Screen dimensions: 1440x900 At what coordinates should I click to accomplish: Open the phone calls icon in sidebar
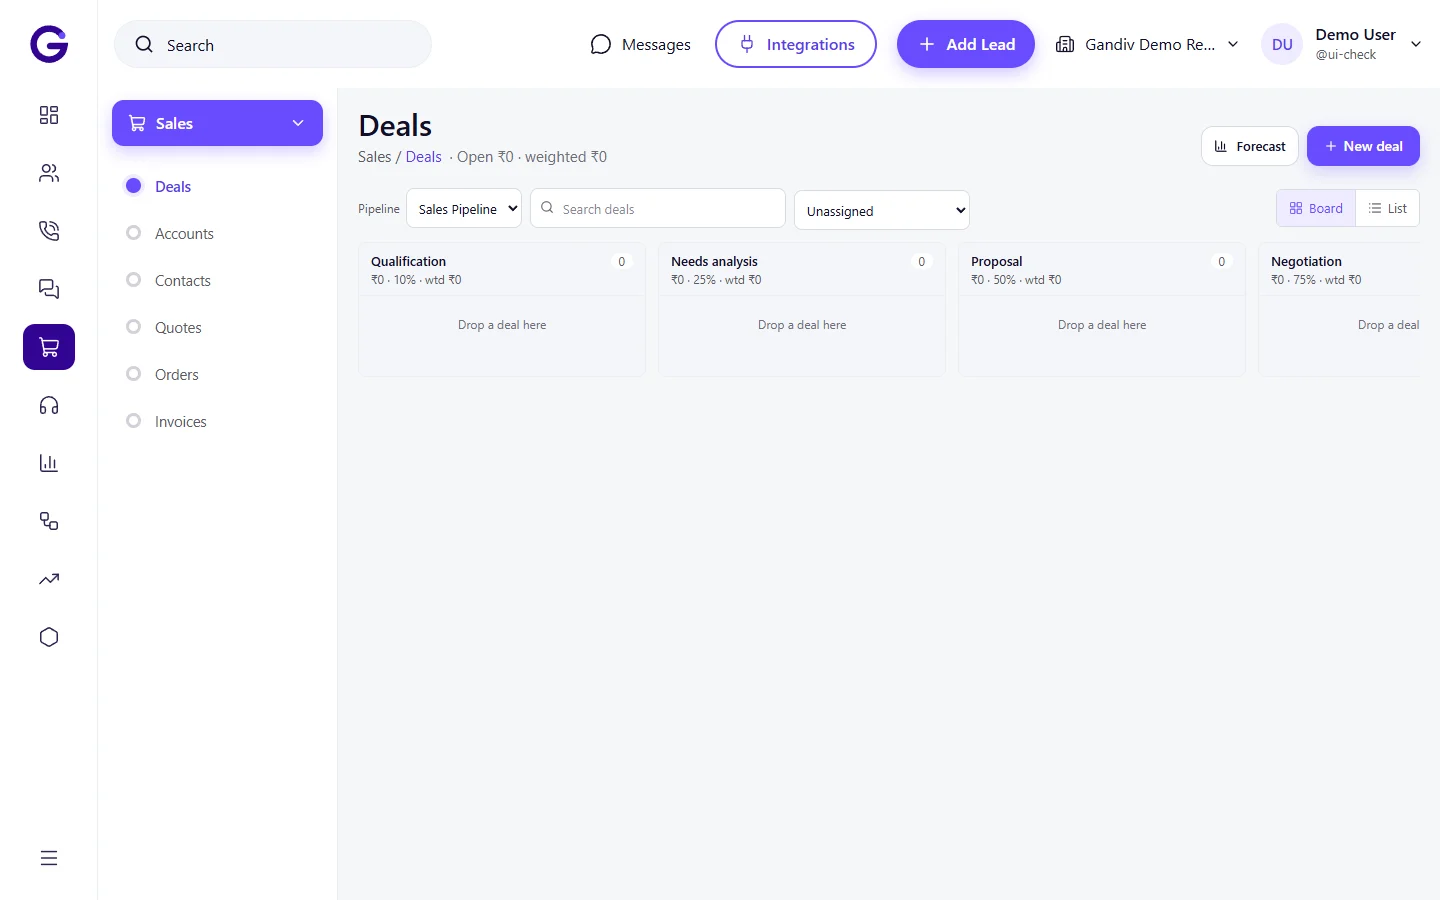coord(49,231)
